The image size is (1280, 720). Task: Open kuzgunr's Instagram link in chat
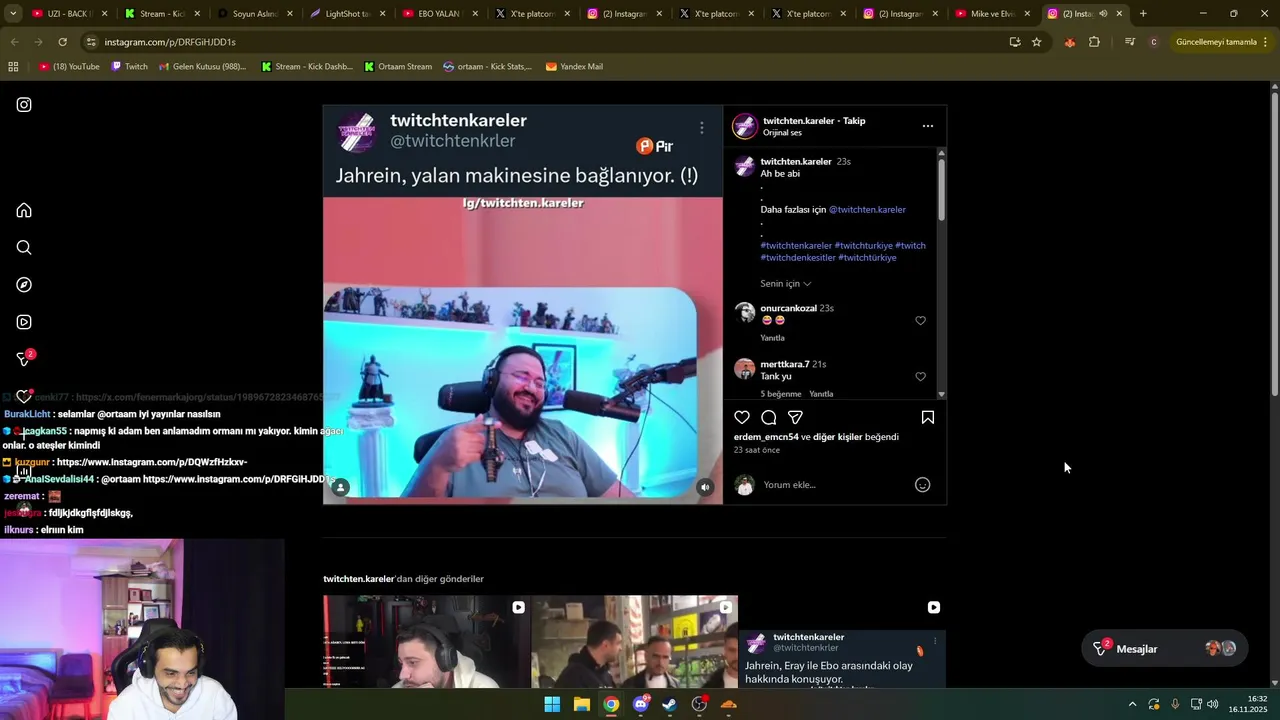point(152,463)
